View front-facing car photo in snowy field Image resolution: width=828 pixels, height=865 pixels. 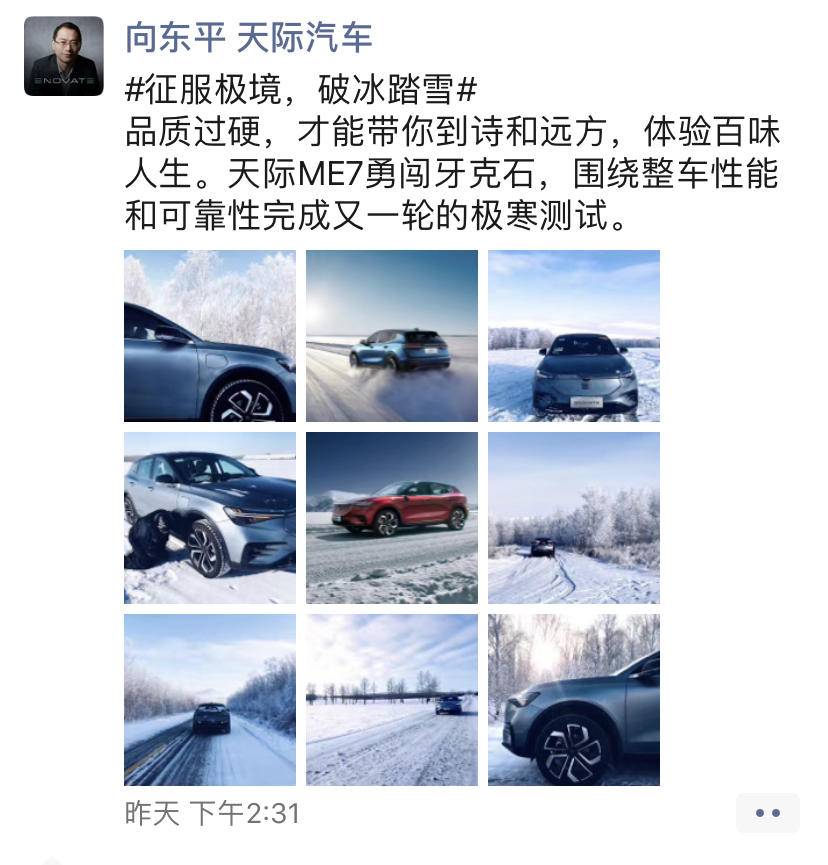574,336
